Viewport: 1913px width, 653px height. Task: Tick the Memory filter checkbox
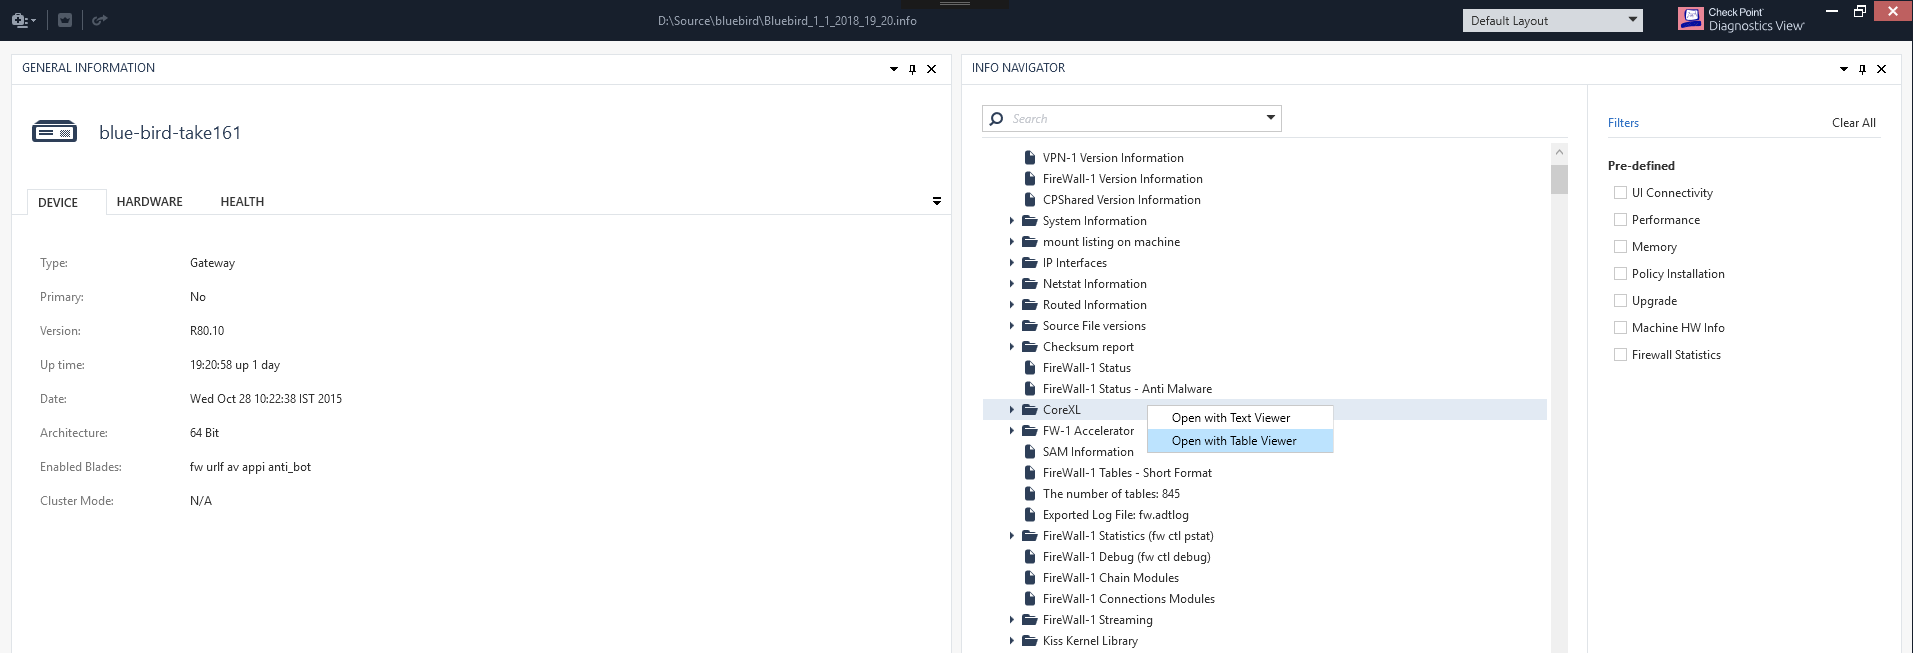point(1620,247)
